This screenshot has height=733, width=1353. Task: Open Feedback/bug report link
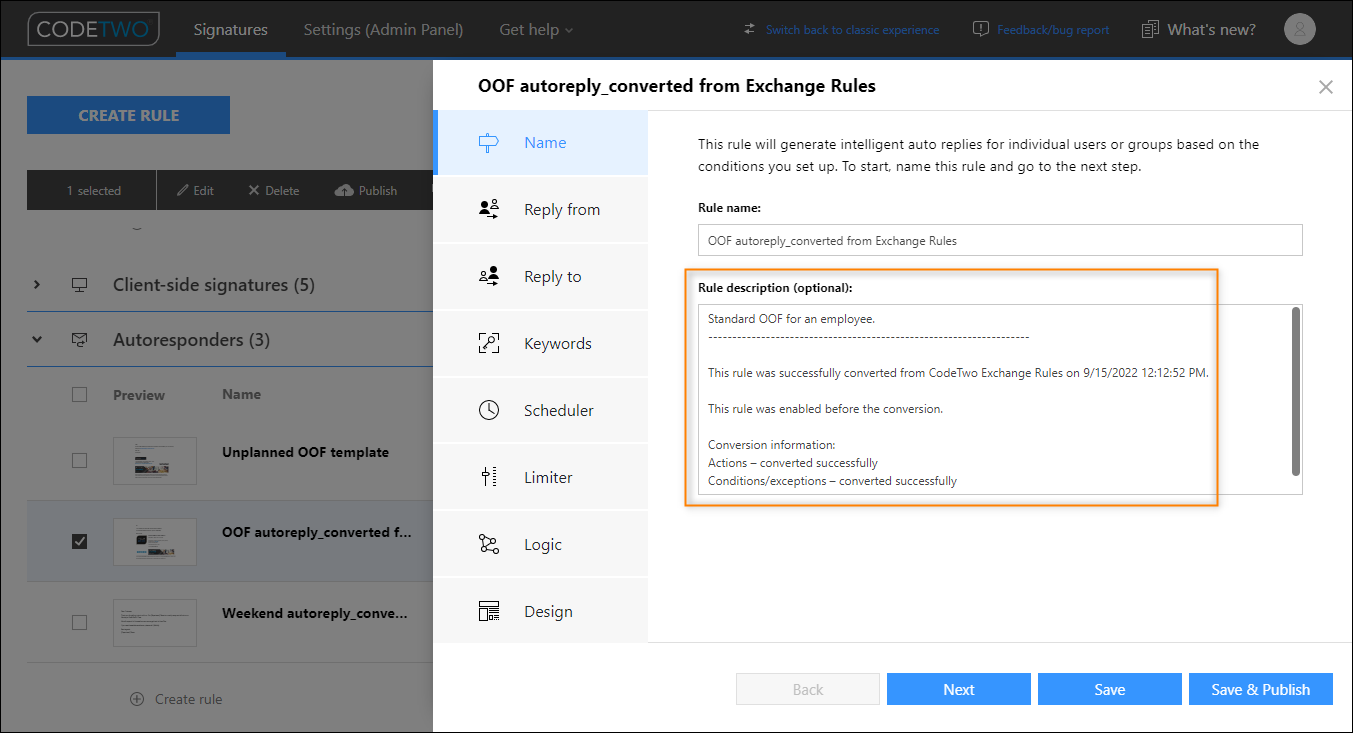[1053, 30]
